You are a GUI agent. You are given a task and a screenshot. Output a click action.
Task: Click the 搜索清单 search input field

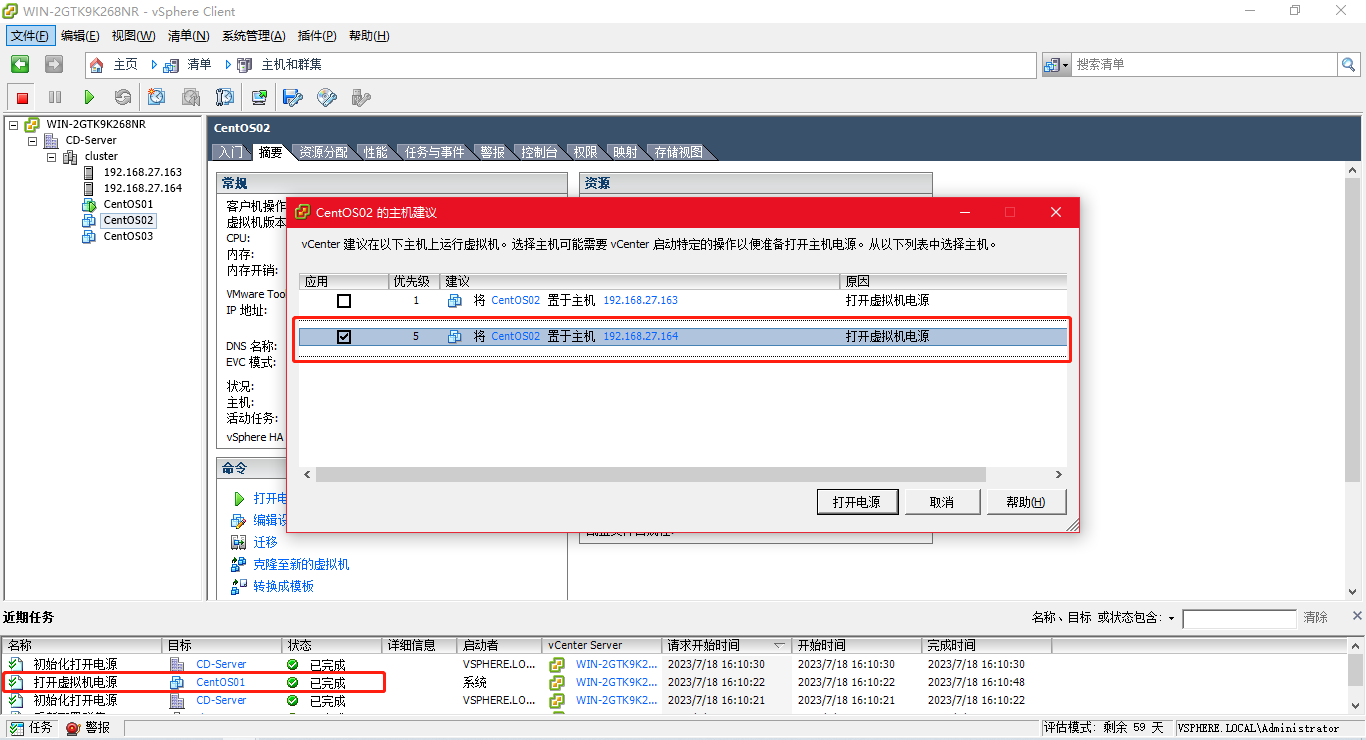click(1204, 64)
